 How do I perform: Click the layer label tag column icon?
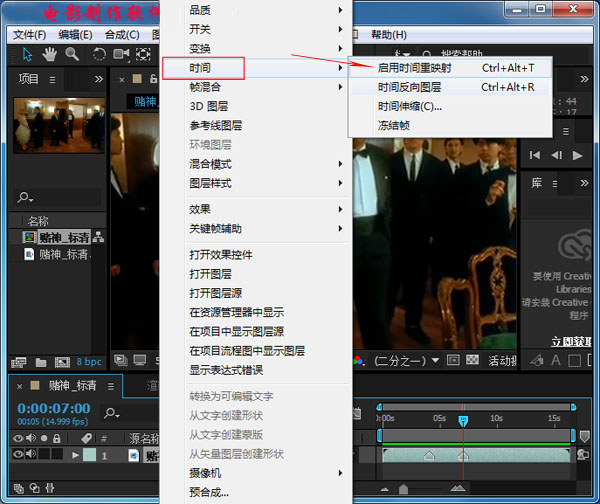click(86, 438)
